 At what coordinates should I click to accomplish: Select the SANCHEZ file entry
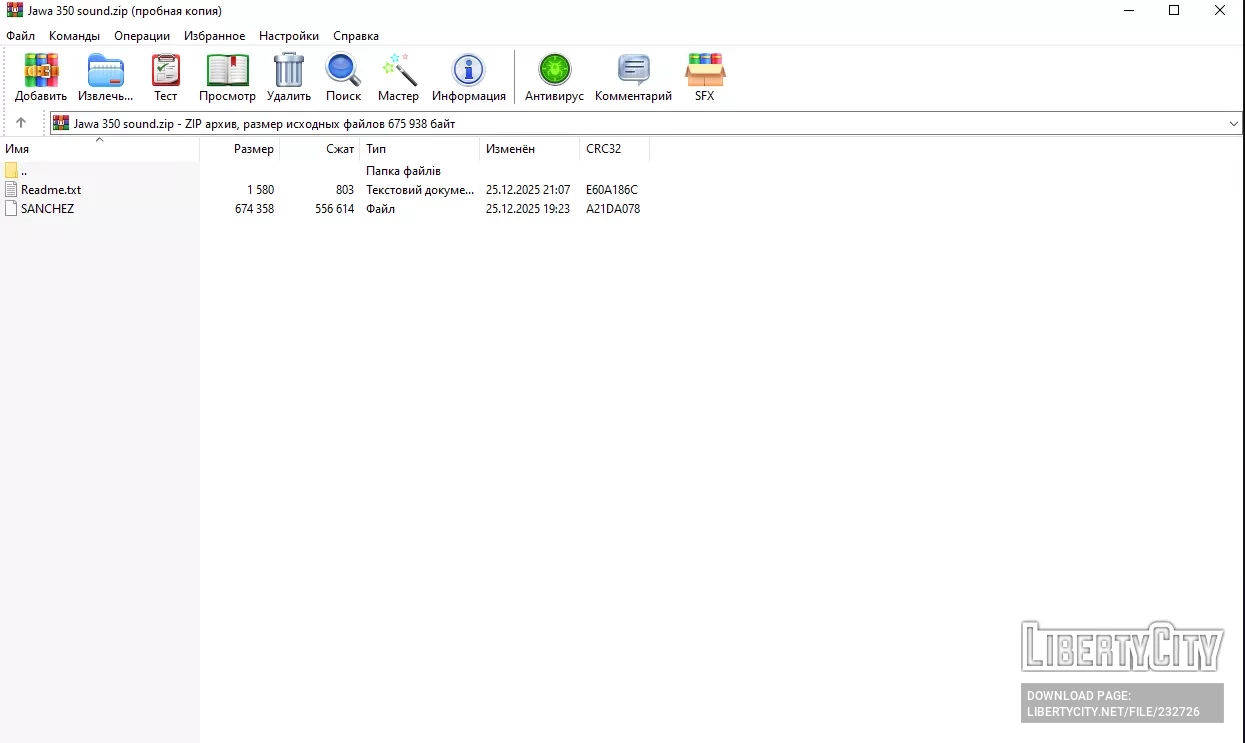tap(47, 209)
